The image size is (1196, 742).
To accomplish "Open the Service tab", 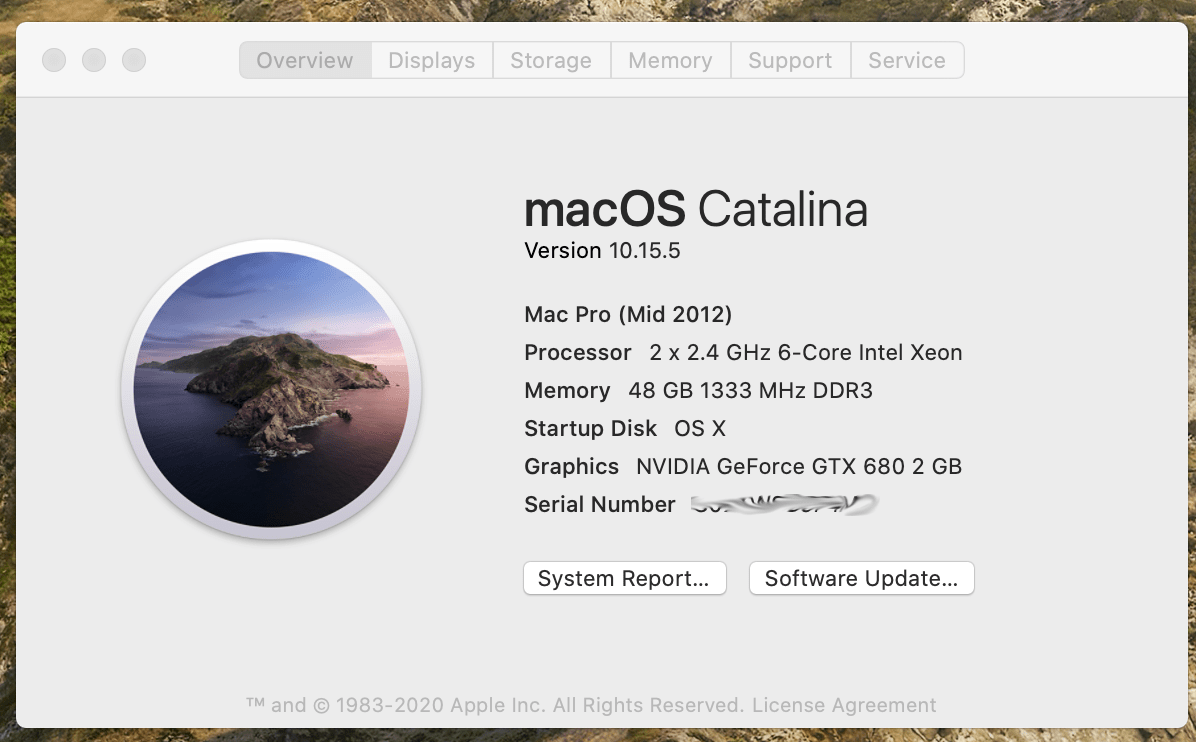I will [x=906, y=60].
